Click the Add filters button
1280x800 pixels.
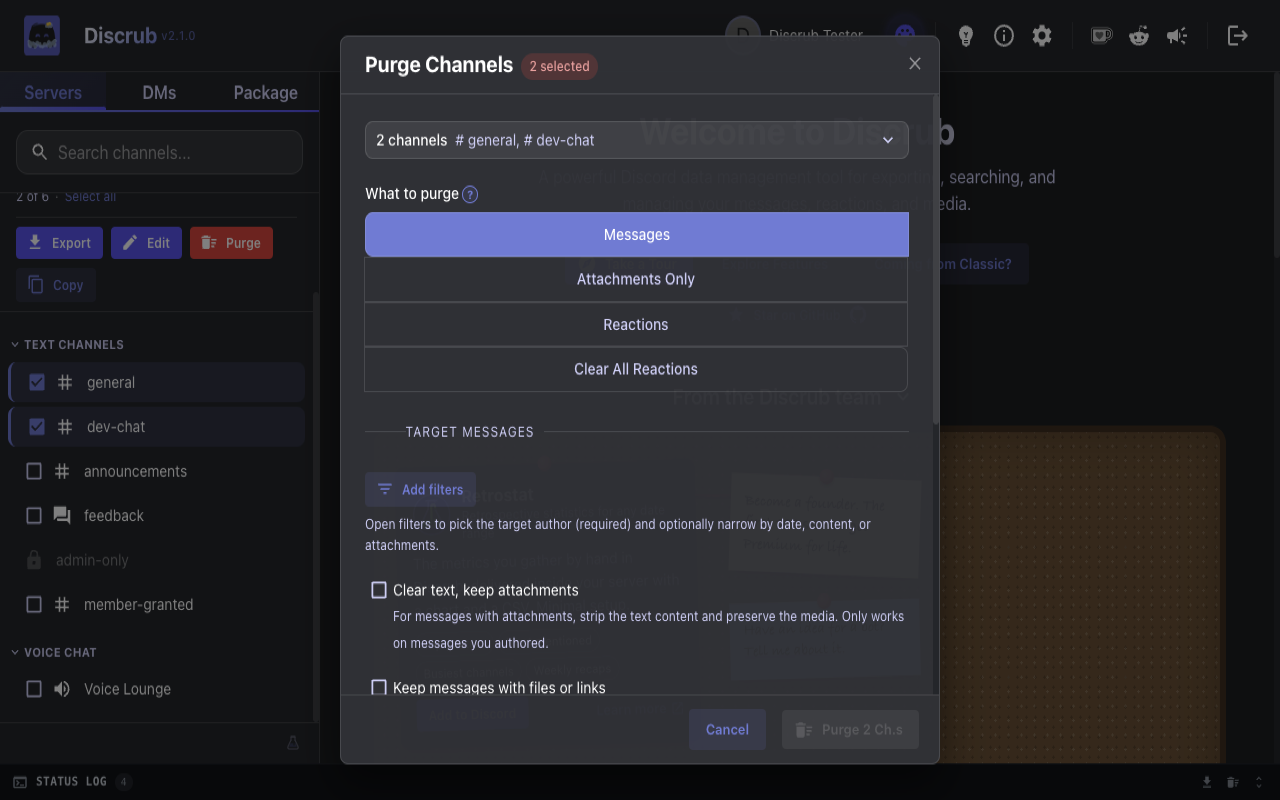pyautogui.click(x=420, y=489)
